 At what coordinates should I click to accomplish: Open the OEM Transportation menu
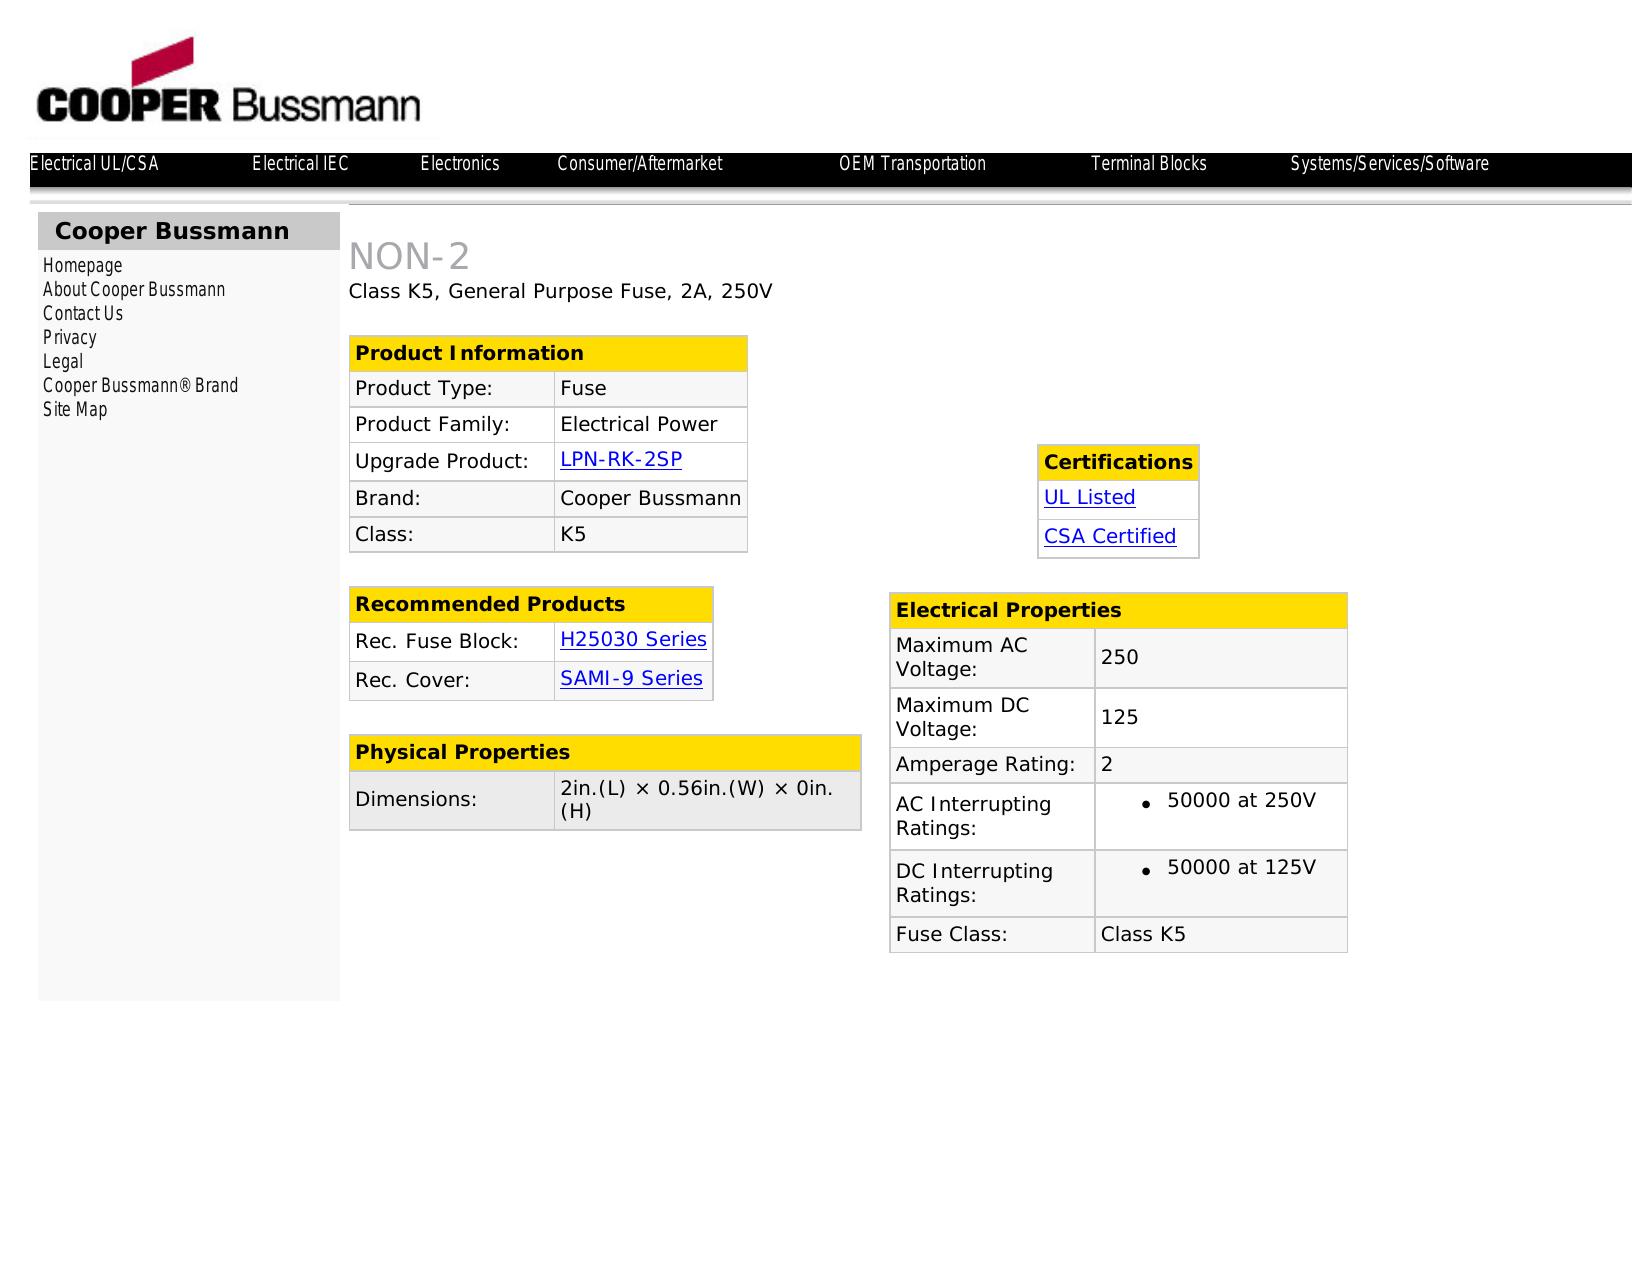(912, 164)
